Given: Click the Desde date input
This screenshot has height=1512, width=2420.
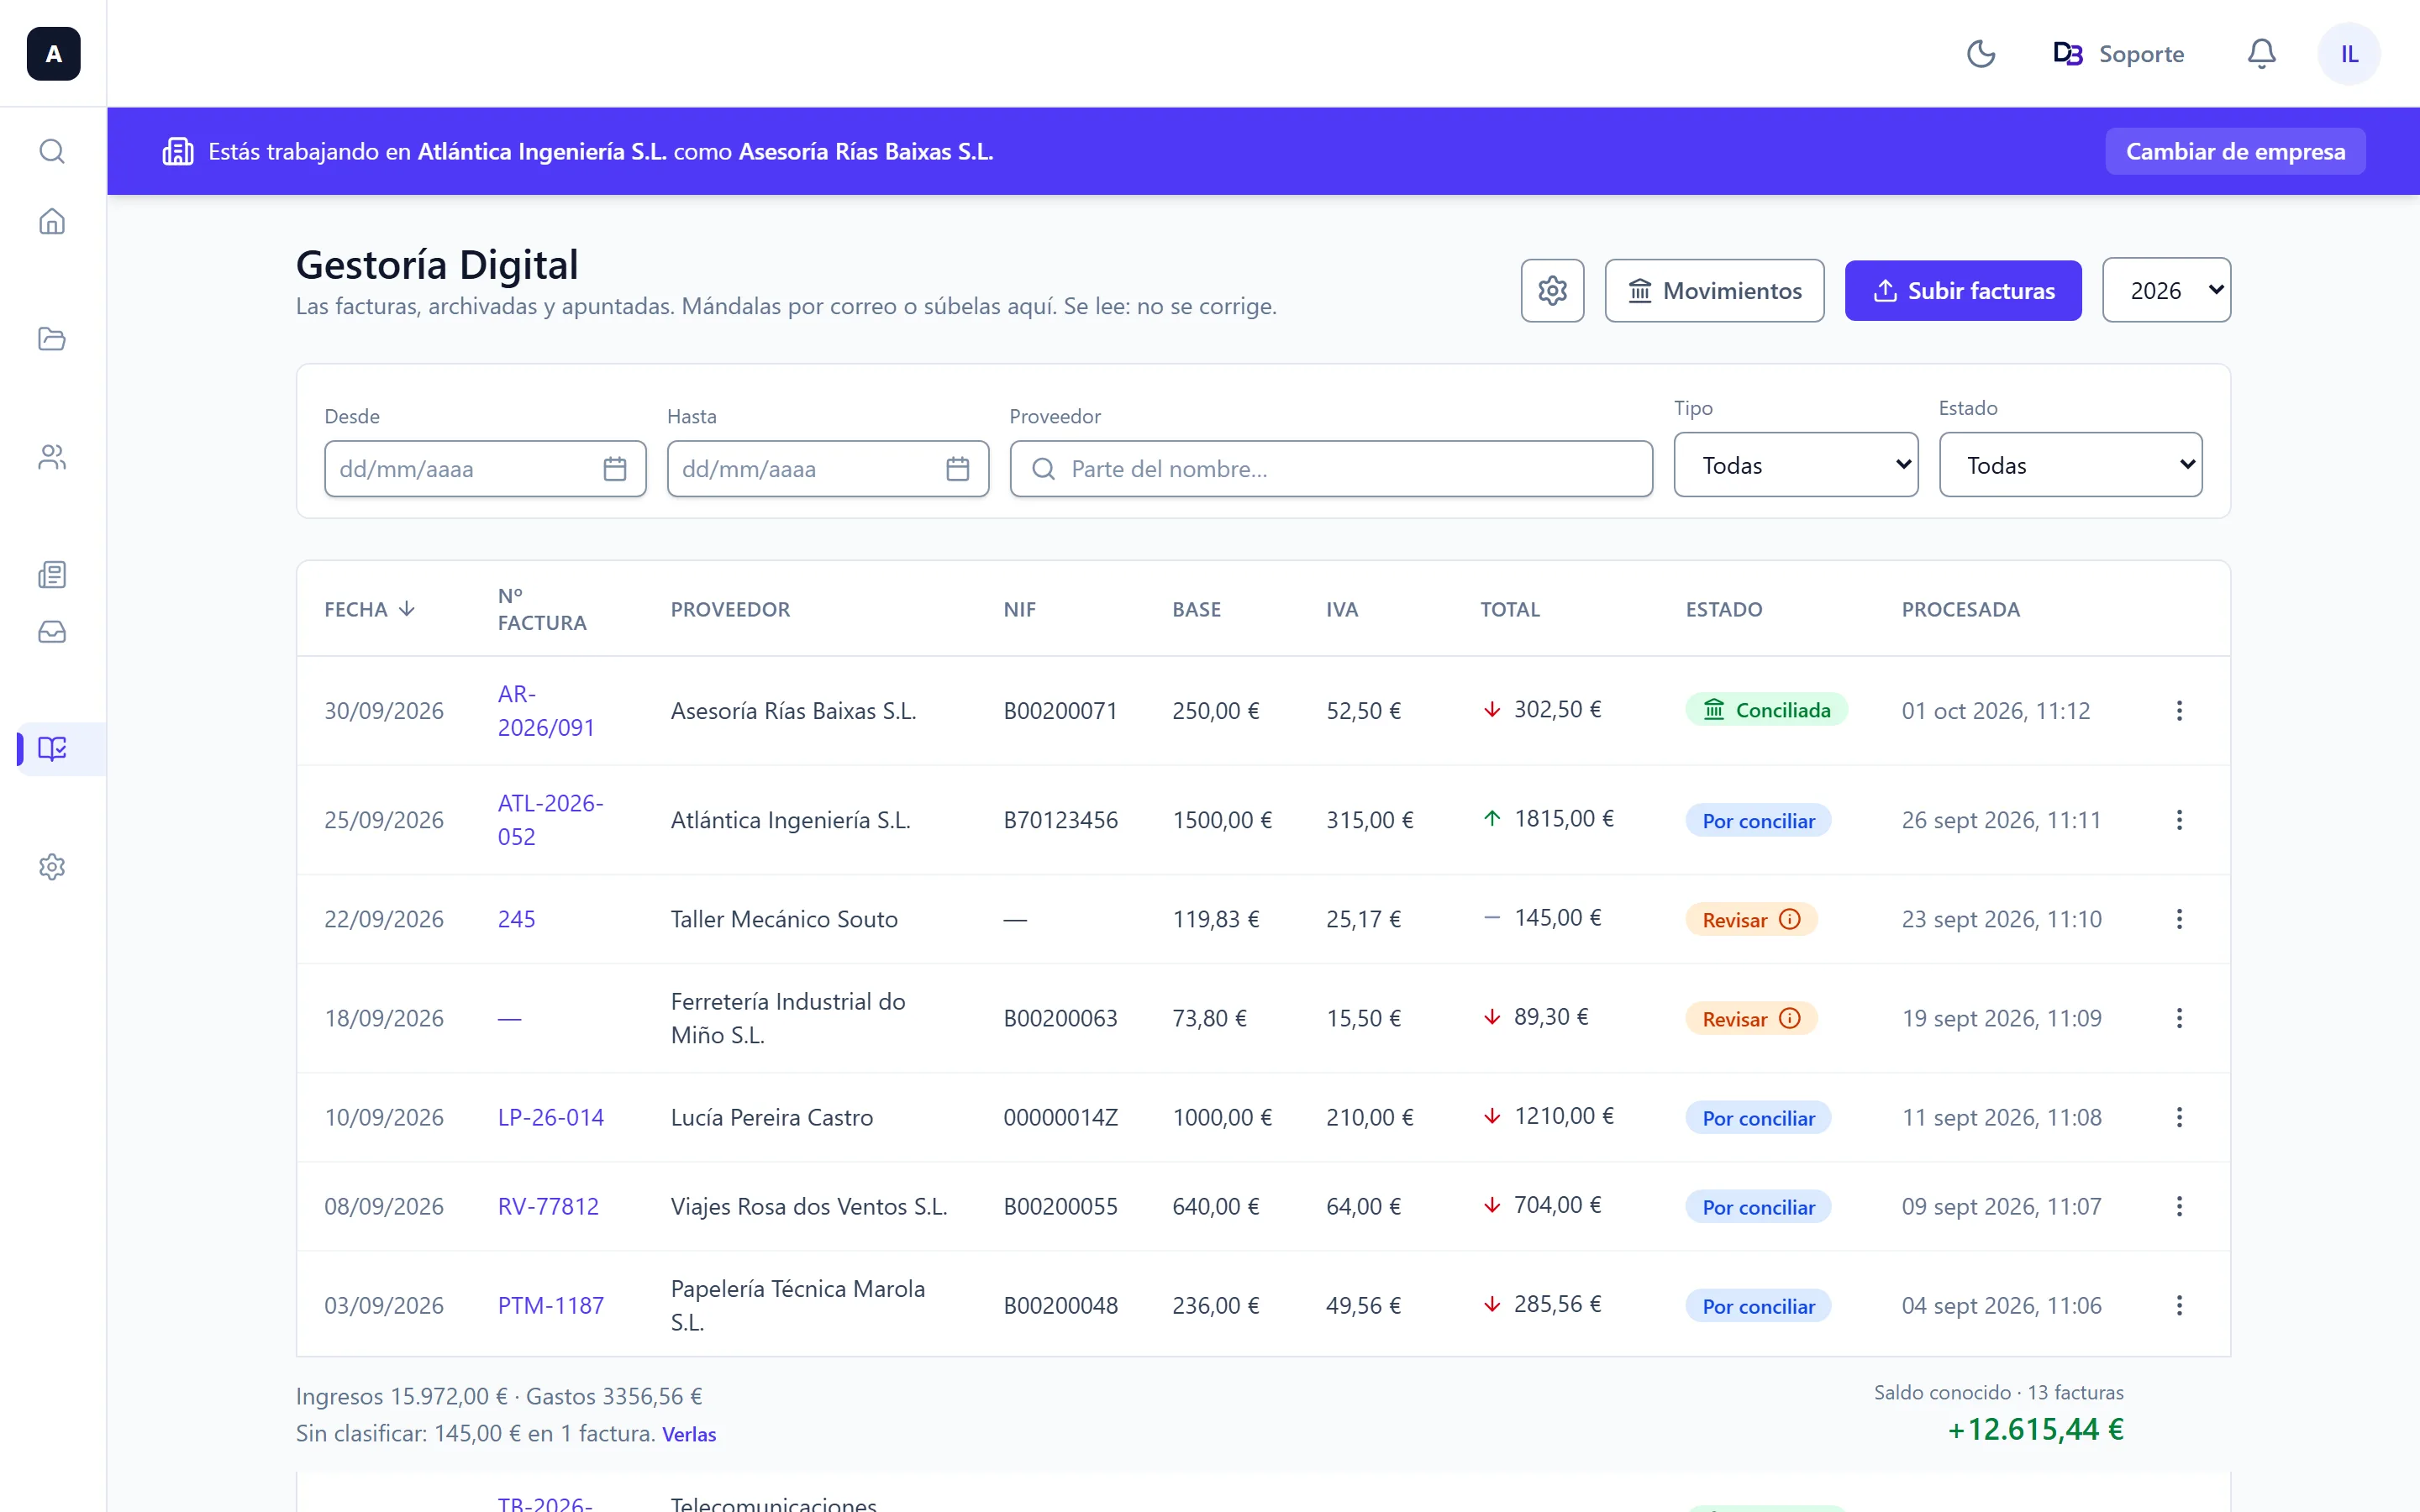Looking at the screenshot, I should pyautogui.click(x=485, y=469).
